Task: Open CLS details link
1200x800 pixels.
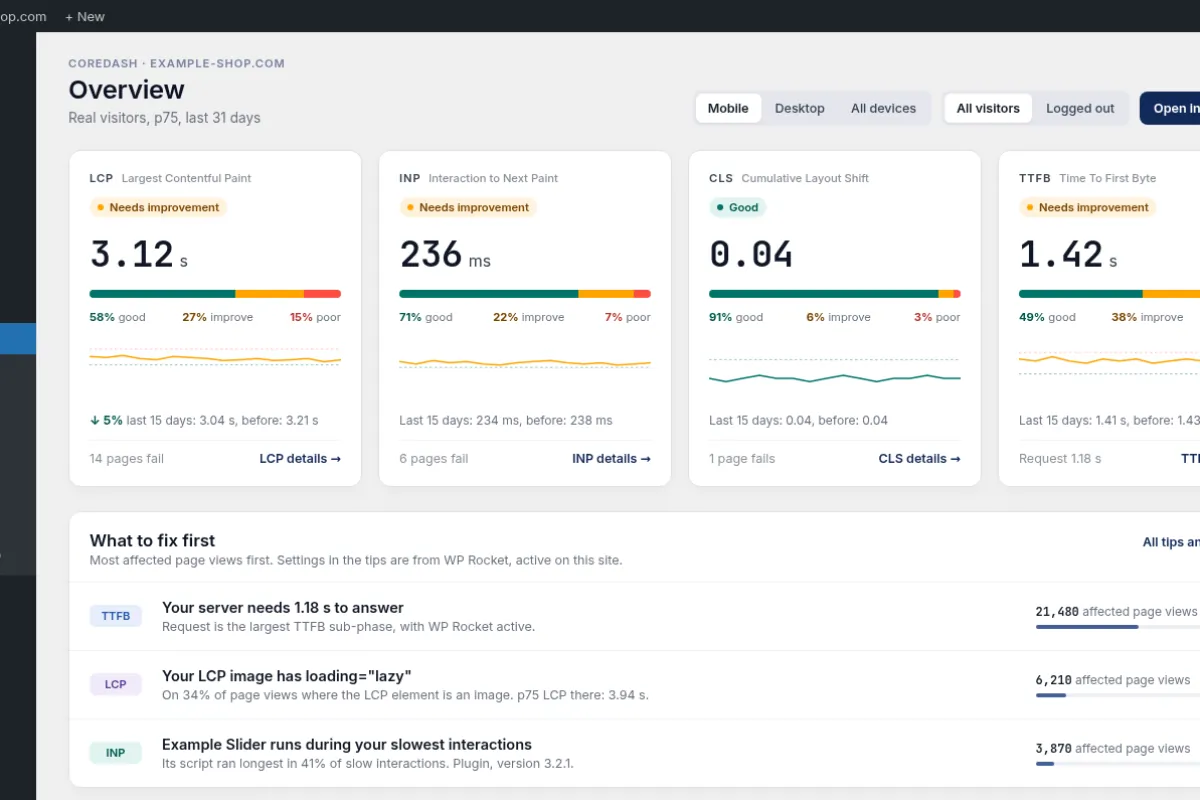Action: tap(920, 458)
